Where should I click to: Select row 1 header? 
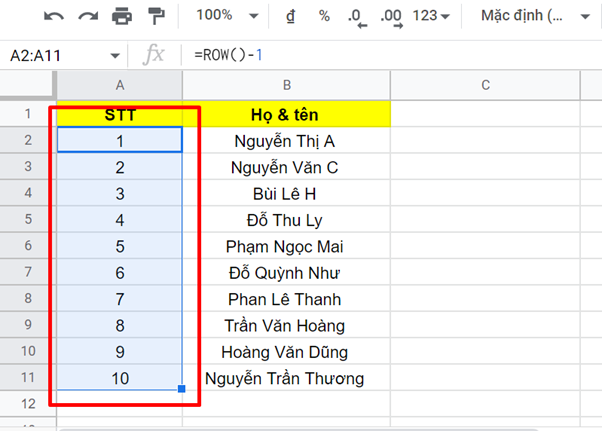coord(28,114)
